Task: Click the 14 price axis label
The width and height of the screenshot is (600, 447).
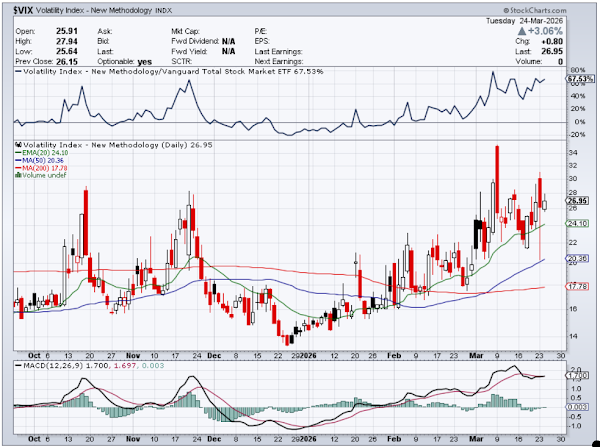Action: pyautogui.click(x=573, y=336)
